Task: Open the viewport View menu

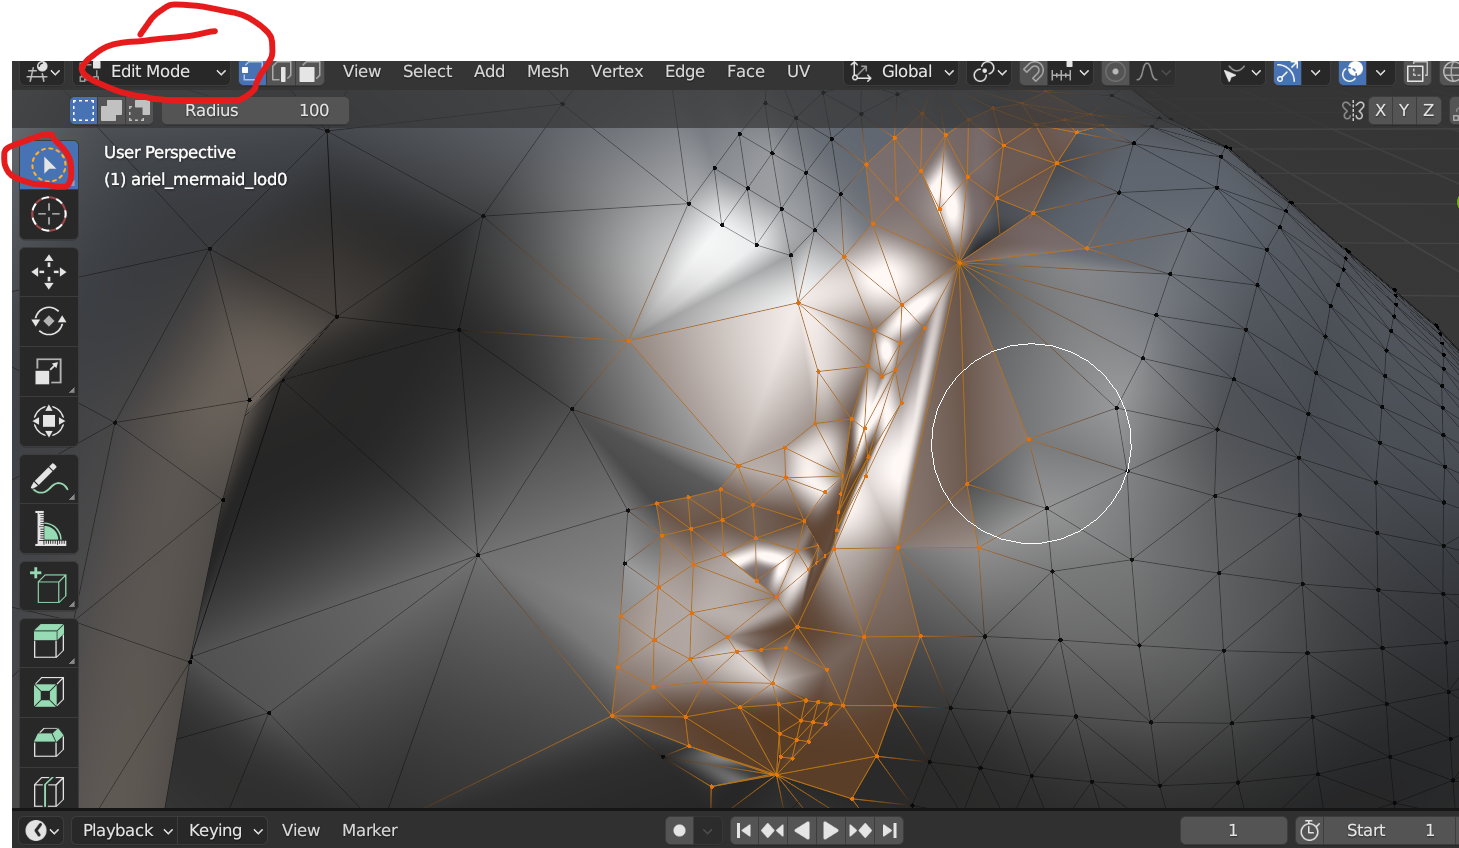Action: [x=362, y=72]
